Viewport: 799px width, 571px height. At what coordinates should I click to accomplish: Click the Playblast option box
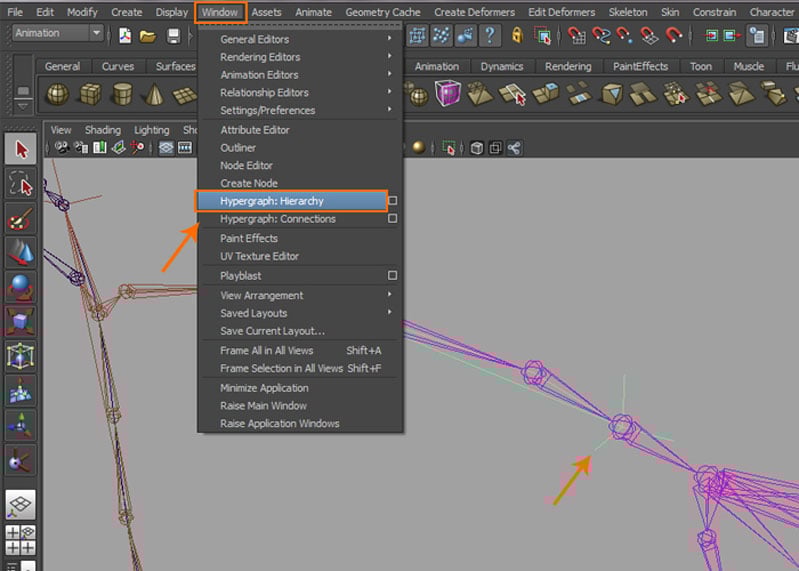pos(393,275)
